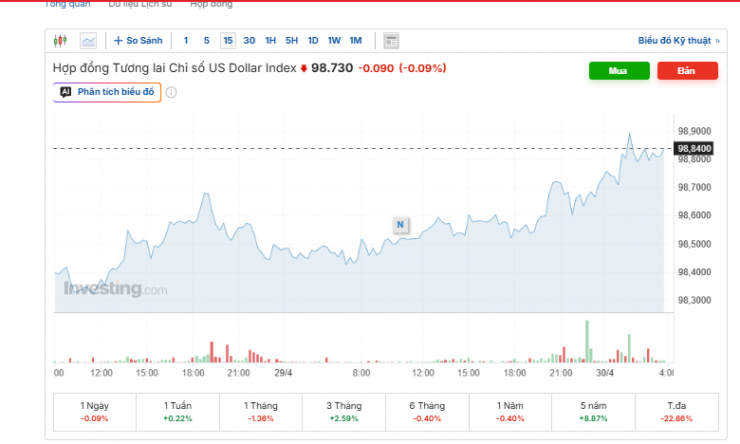Choose the 5H interval
This screenshot has width=740, height=444.
point(292,41)
